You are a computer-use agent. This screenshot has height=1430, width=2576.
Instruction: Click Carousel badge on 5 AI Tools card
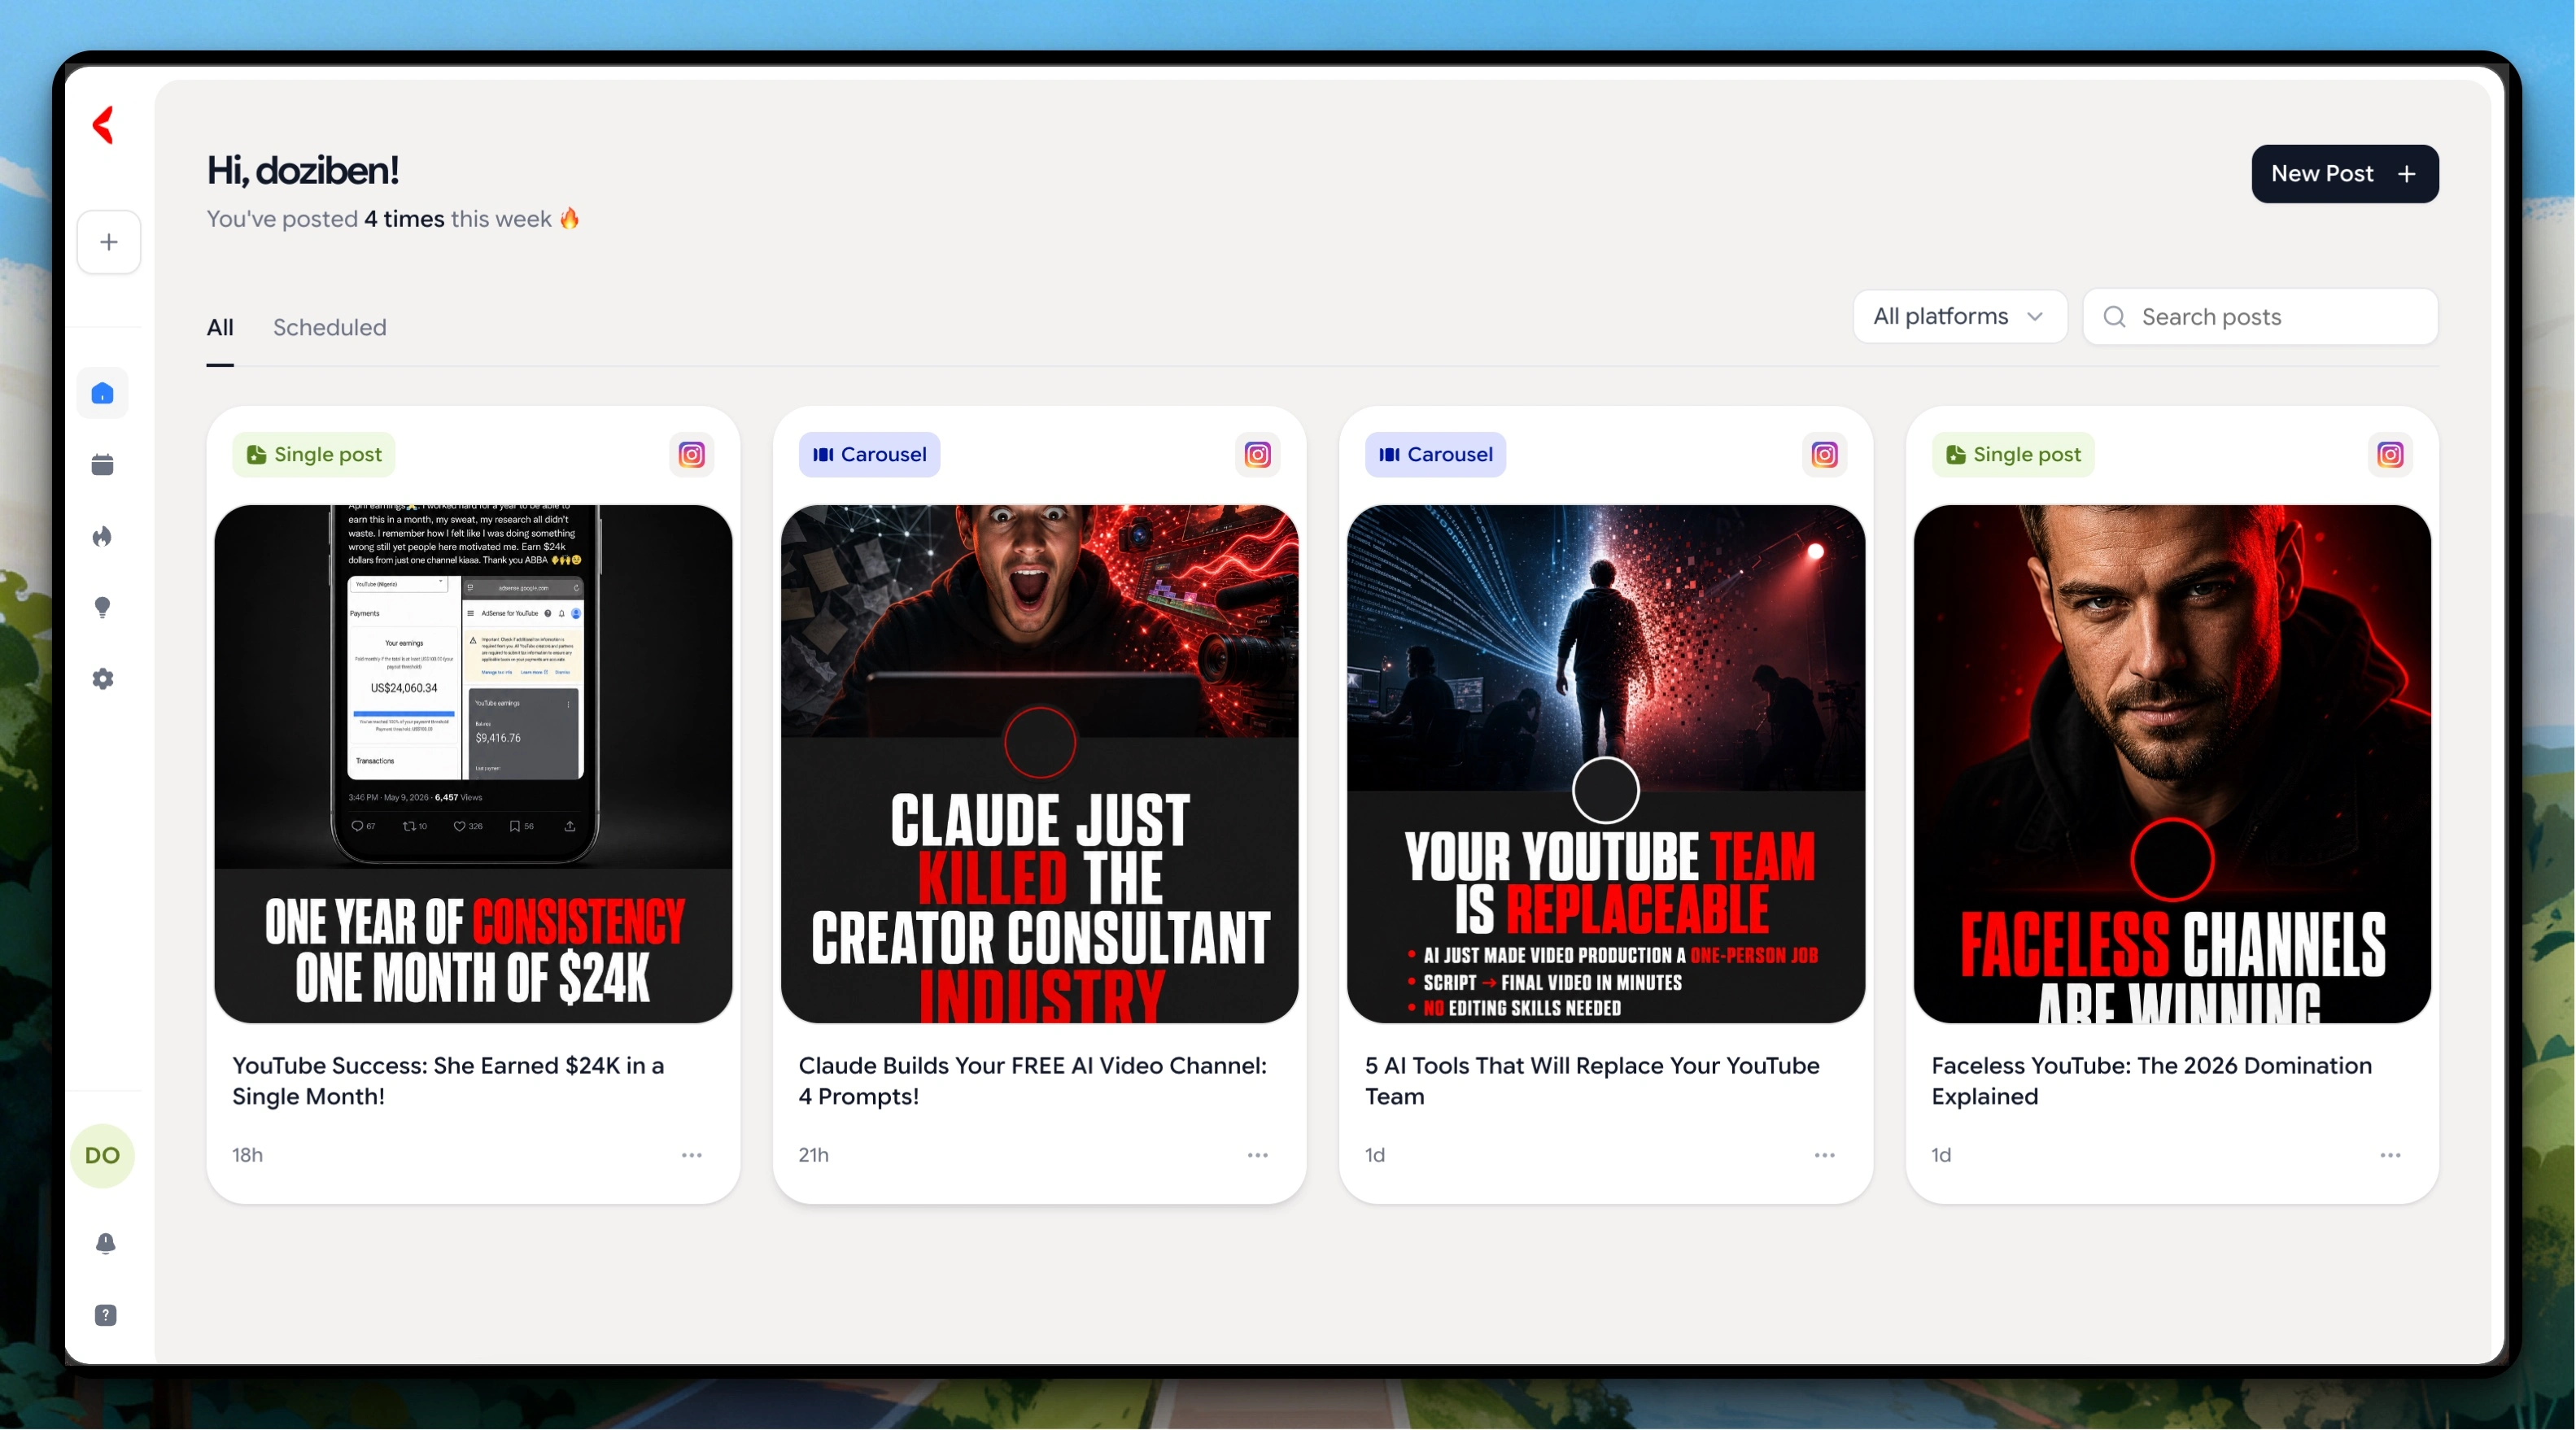(1436, 454)
